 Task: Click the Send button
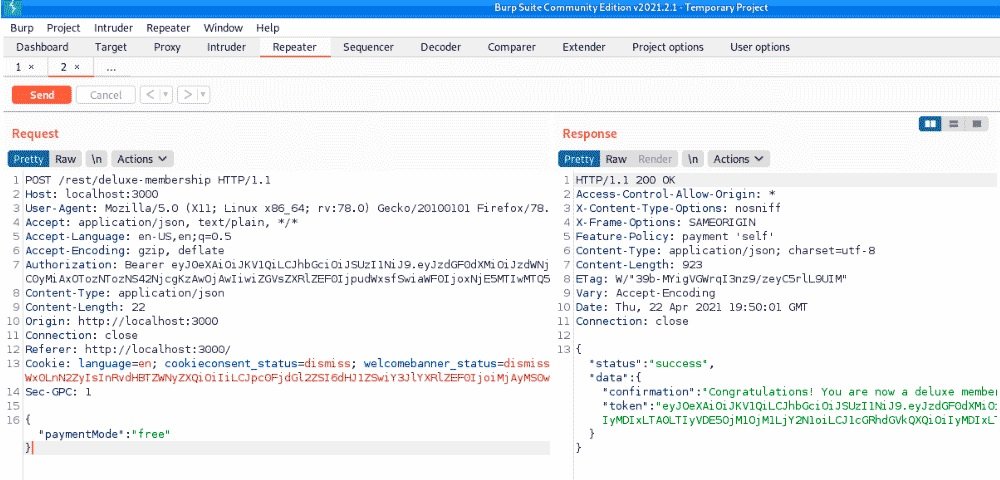[x=42, y=95]
